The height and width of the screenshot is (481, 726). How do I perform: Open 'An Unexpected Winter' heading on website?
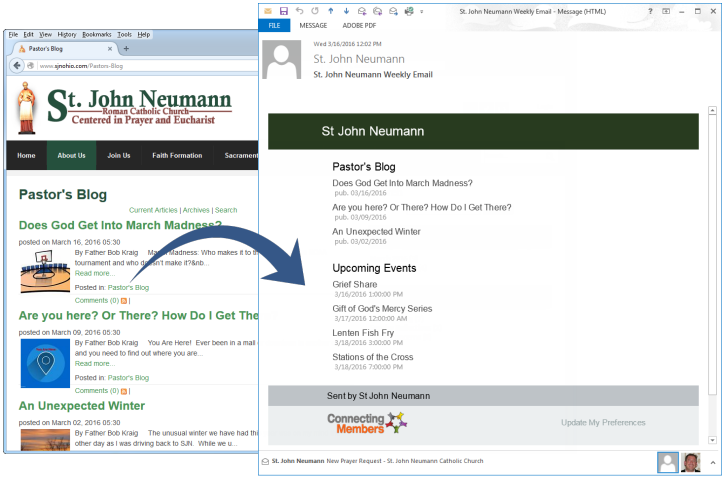point(81,406)
